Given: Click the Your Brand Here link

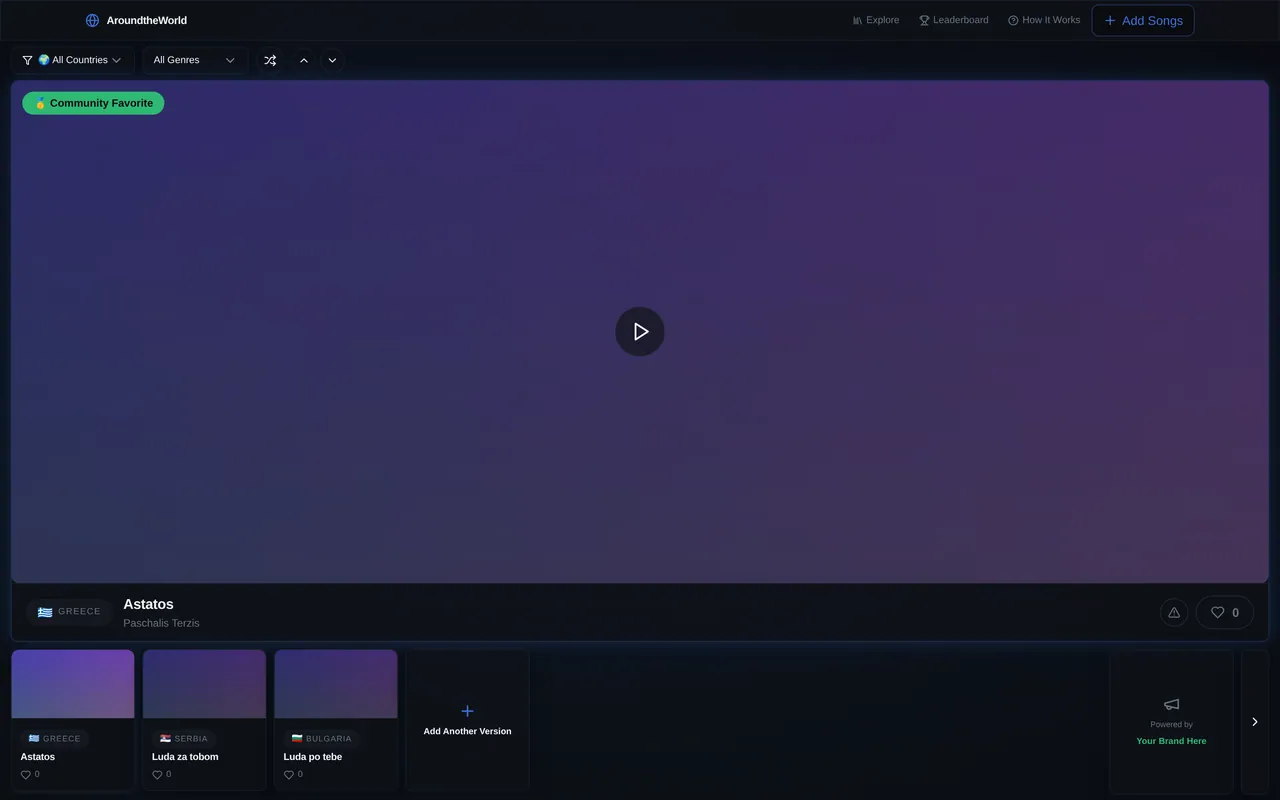Looking at the screenshot, I should point(1171,741).
